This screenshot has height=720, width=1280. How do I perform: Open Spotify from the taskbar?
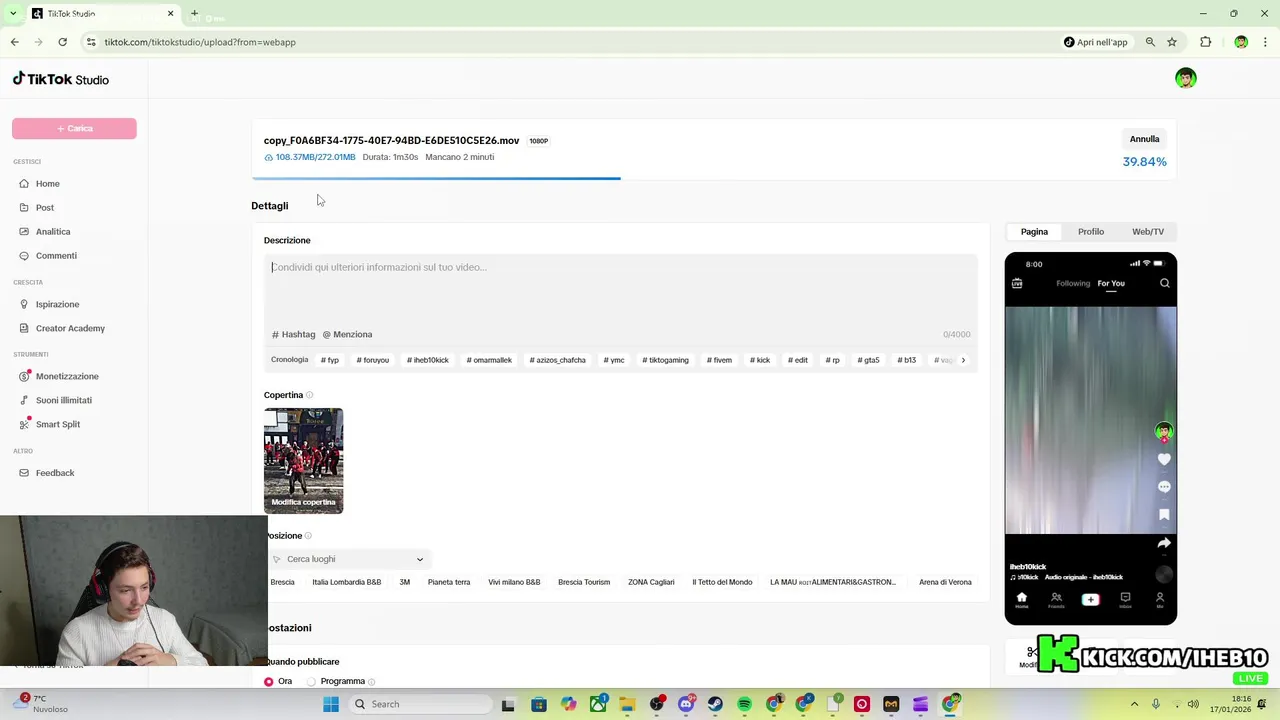click(744, 704)
